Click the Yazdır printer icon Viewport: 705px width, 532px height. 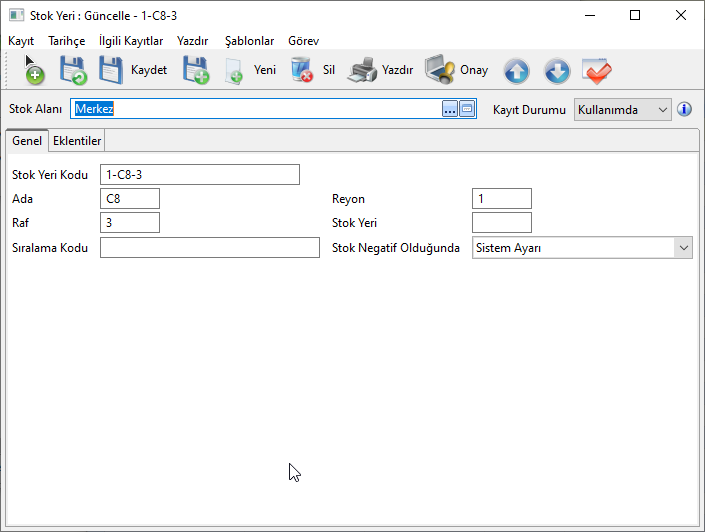point(362,70)
